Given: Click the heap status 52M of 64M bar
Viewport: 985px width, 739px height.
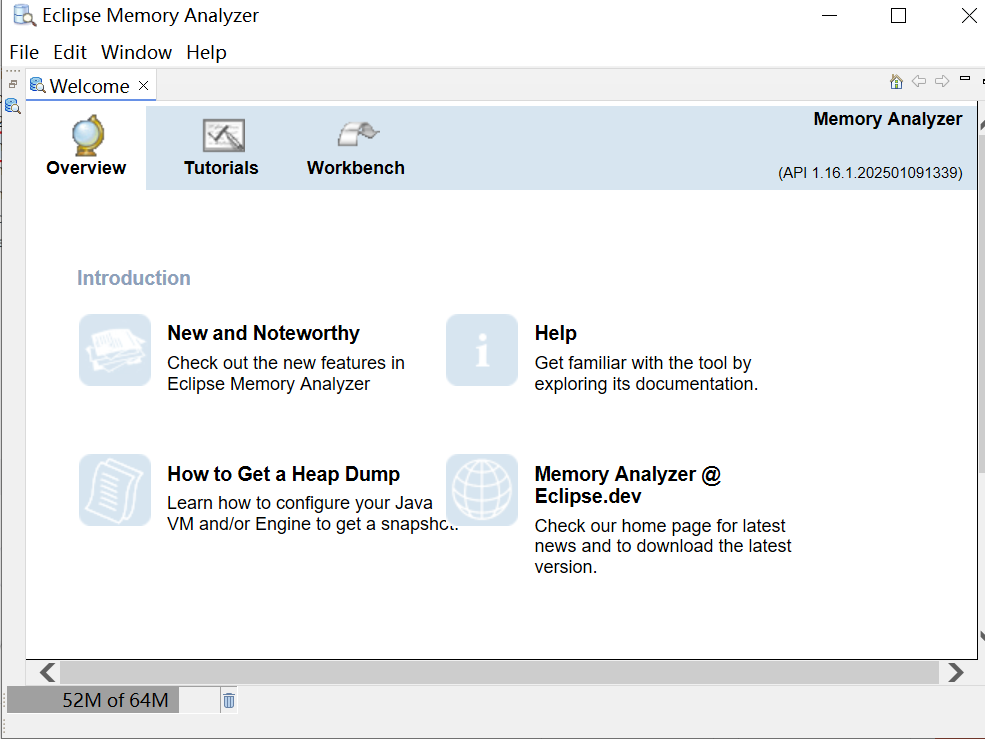Looking at the screenshot, I should click(115, 700).
